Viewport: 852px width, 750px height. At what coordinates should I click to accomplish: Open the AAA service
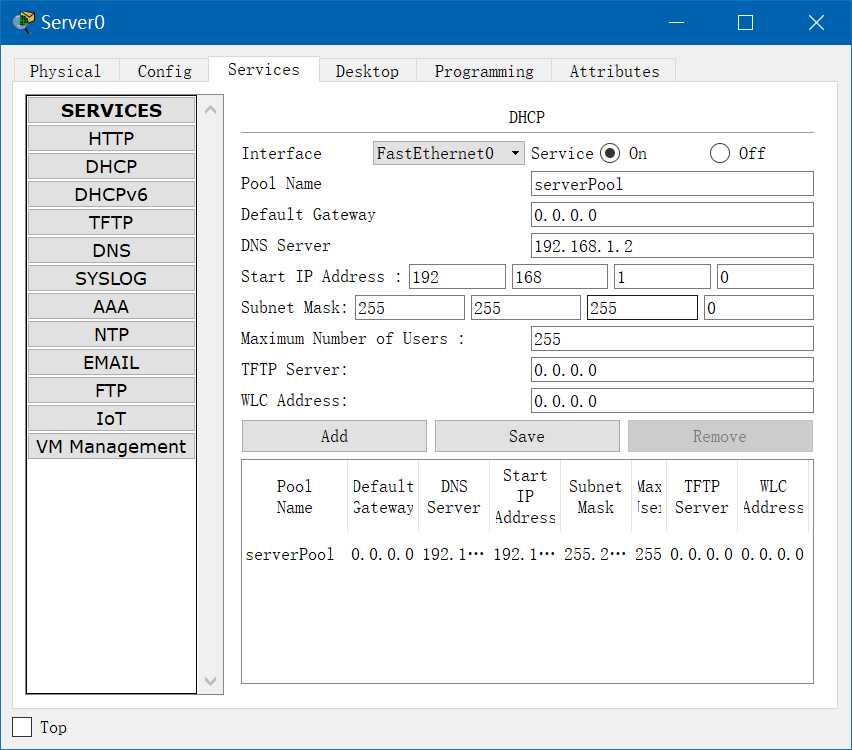coord(111,307)
